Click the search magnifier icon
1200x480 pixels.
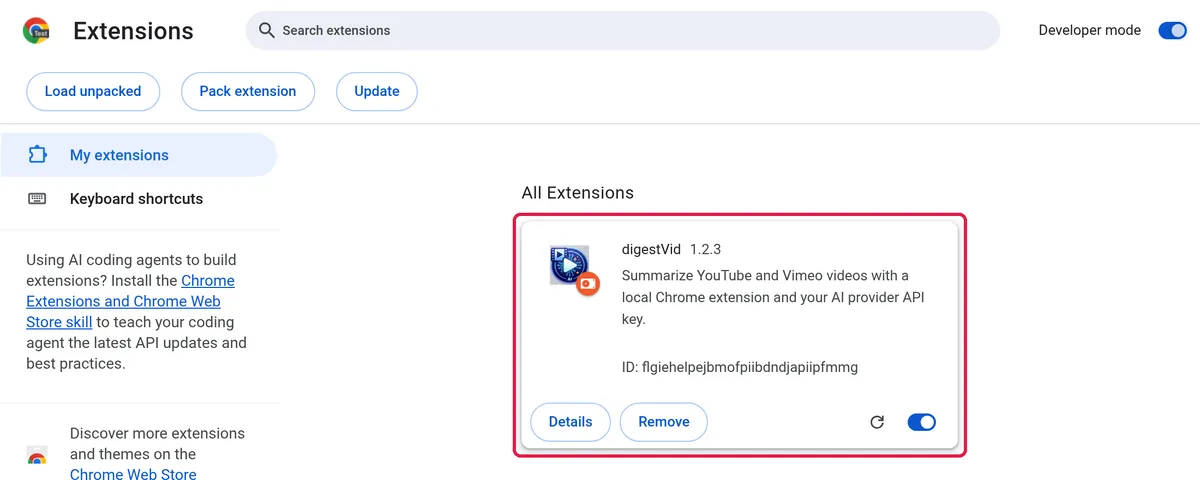tap(266, 30)
